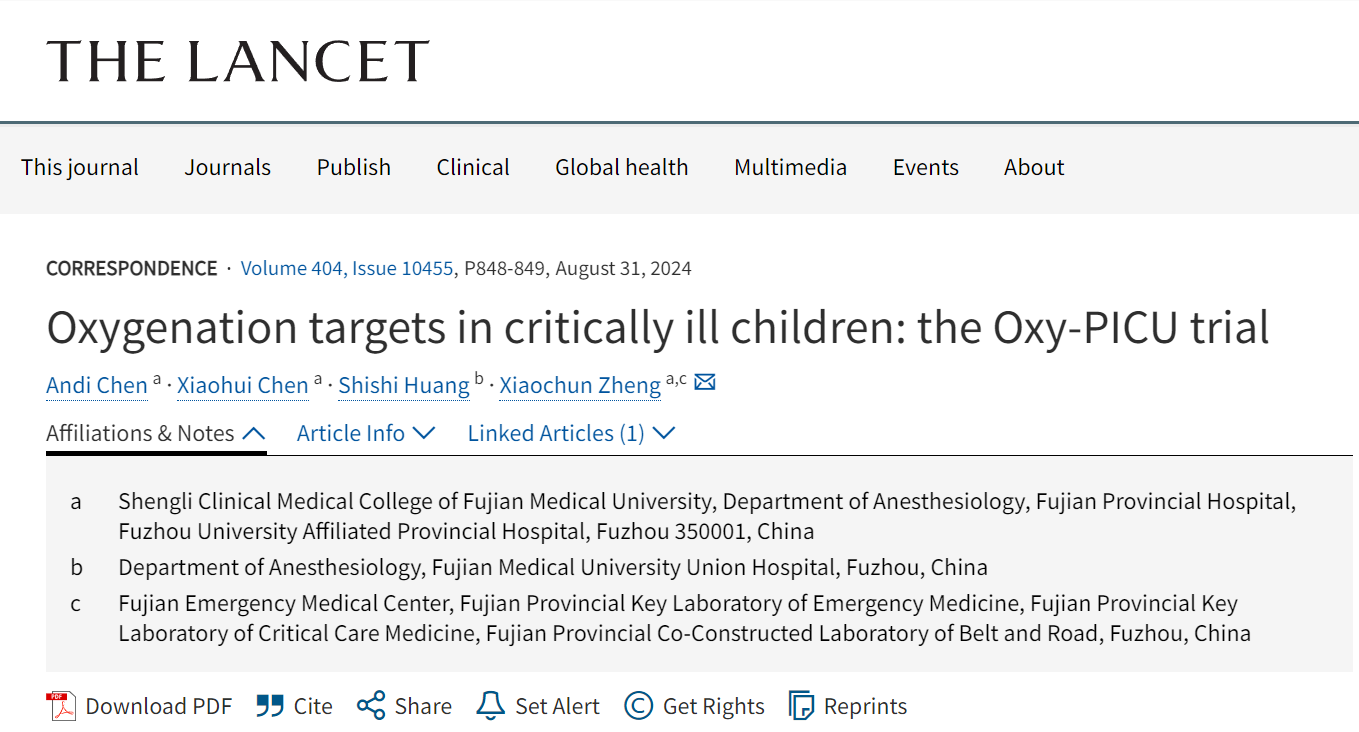Click the Share network icon
1359x732 pixels.
(x=371, y=706)
